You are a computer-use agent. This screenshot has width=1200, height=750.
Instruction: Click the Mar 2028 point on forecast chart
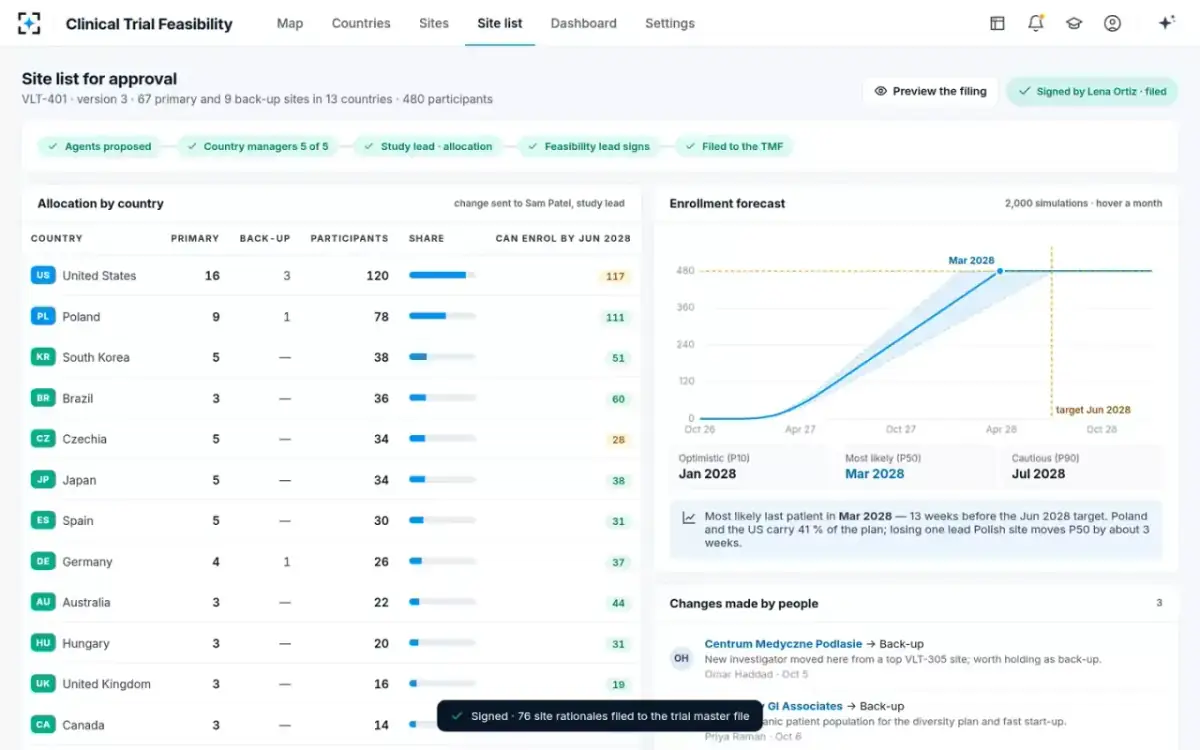[1000, 271]
